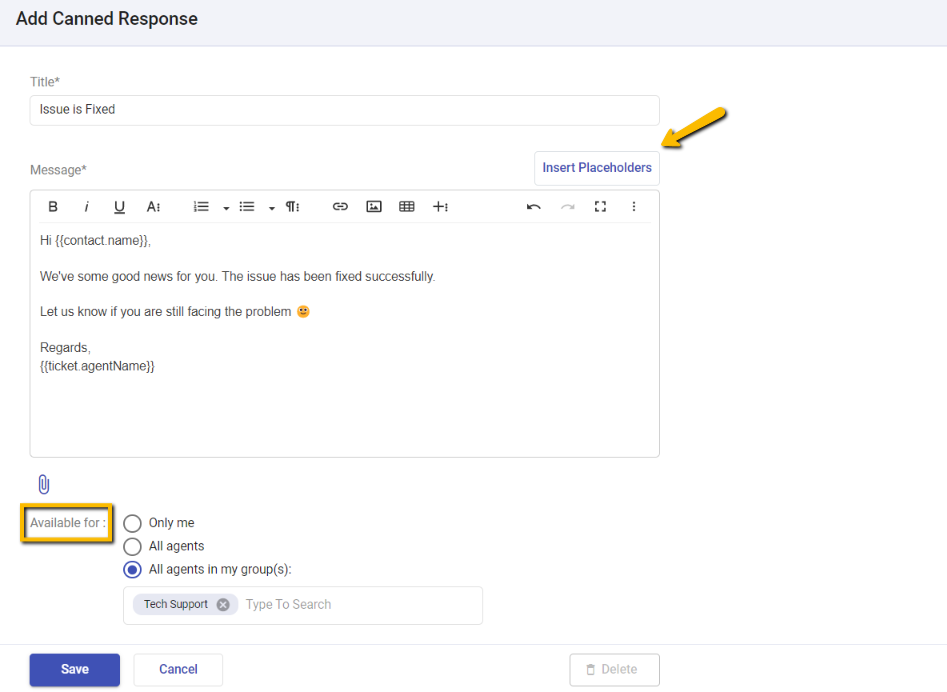Click the 'issue has been fixed successfully' sentence
Viewport: 947px width, 692px height.
pyautogui.click(x=328, y=277)
